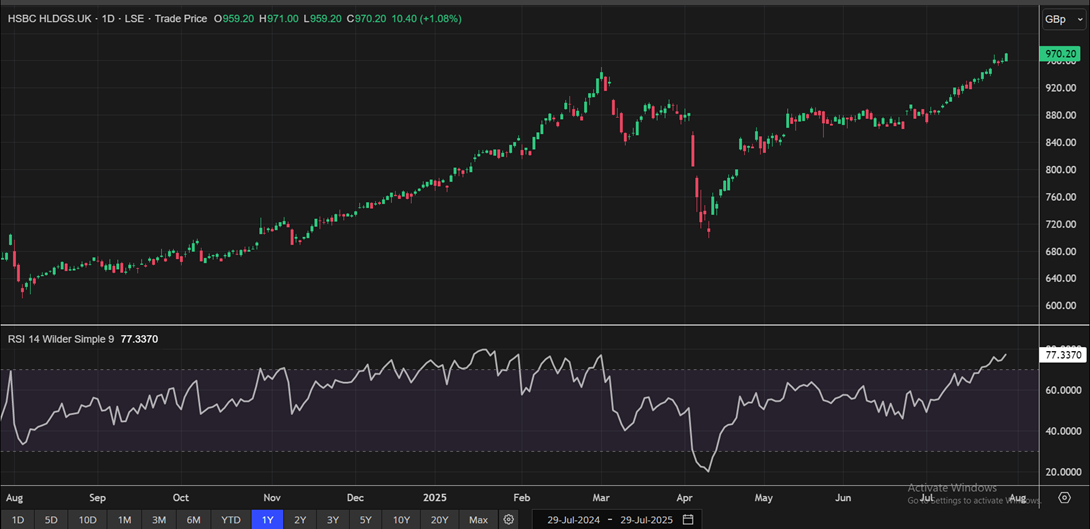This screenshot has width=1090, height=529.
Task: Set chart range to 6M
Action: pyautogui.click(x=194, y=520)
